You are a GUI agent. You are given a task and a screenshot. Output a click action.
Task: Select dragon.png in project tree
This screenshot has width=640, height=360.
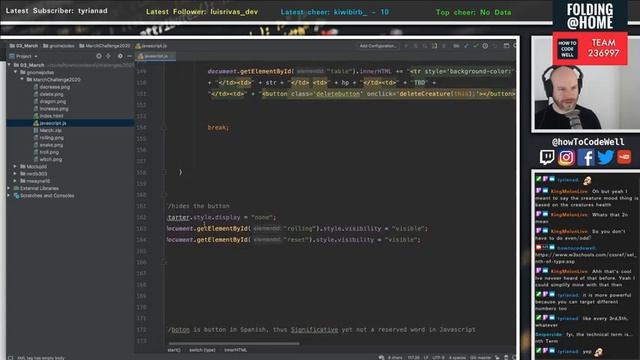click(x=52, y=101)
